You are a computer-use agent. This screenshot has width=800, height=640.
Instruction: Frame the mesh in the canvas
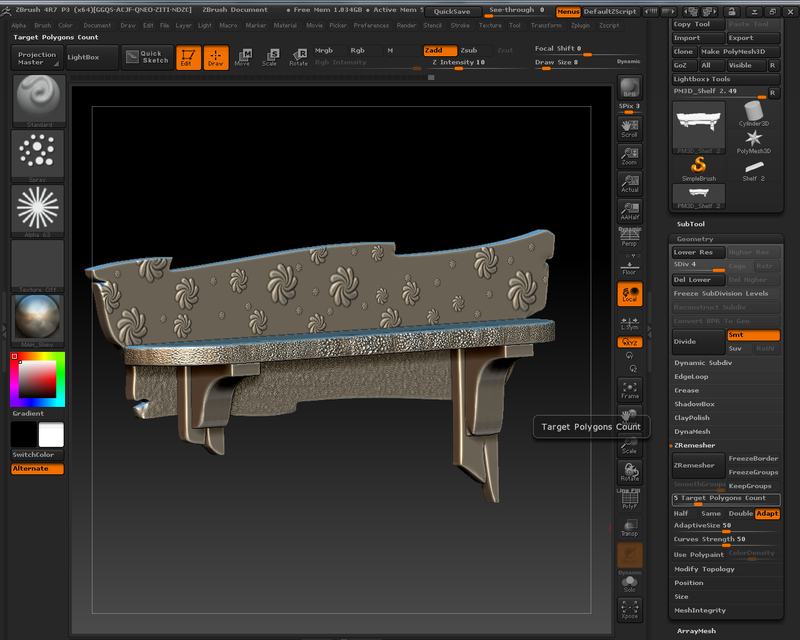(x=630, y=390)
